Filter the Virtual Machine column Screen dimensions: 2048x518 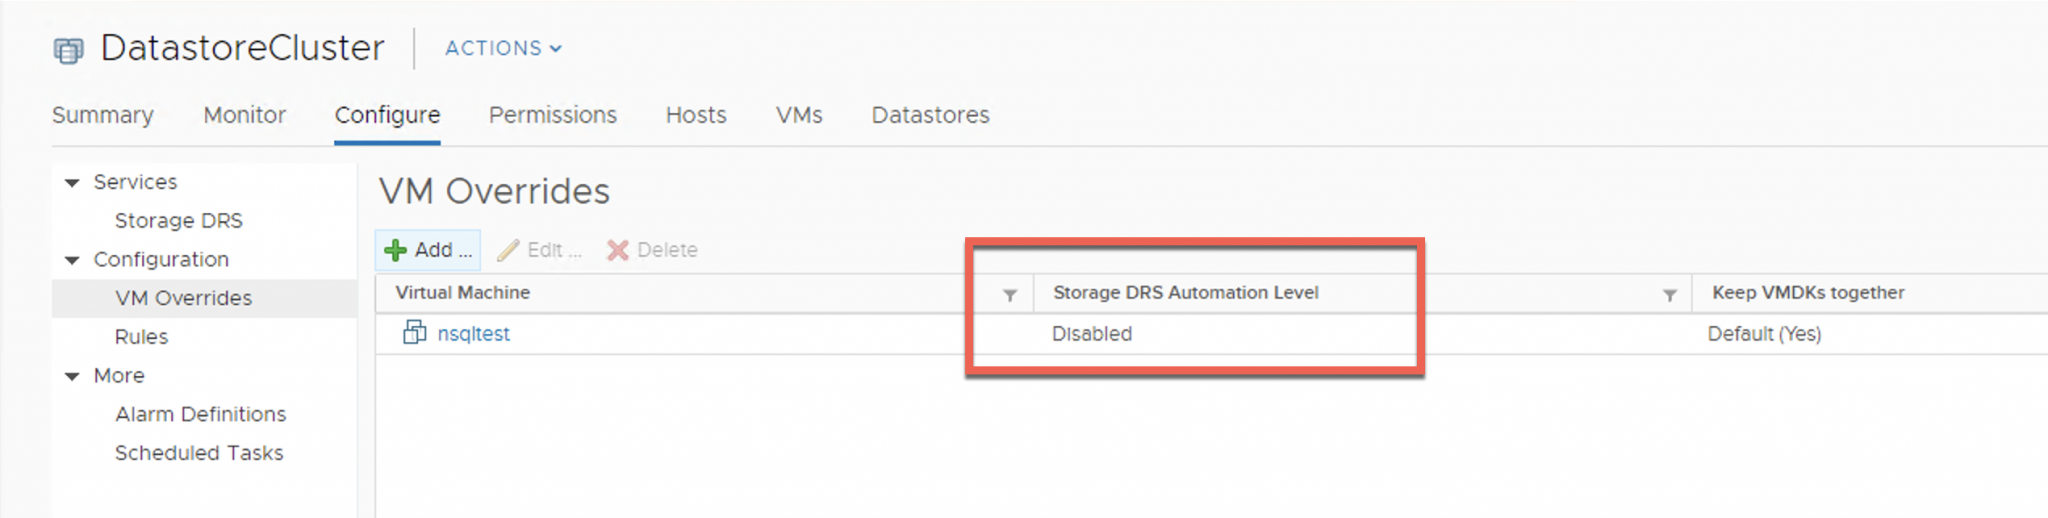coord(1010,294)
